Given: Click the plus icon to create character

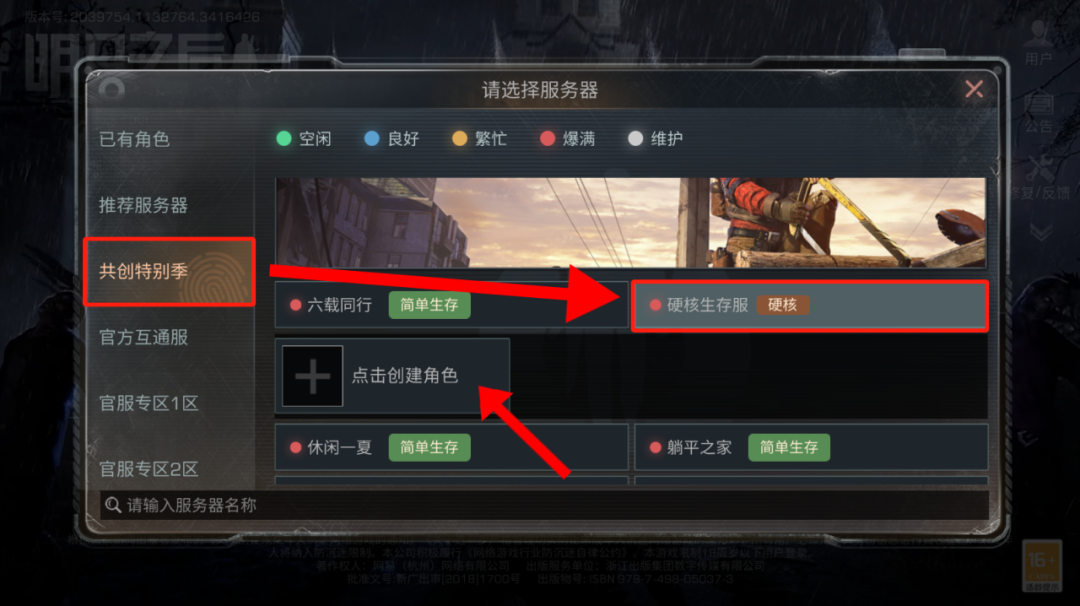Looking at the screenshot, I should click(313, 376).
